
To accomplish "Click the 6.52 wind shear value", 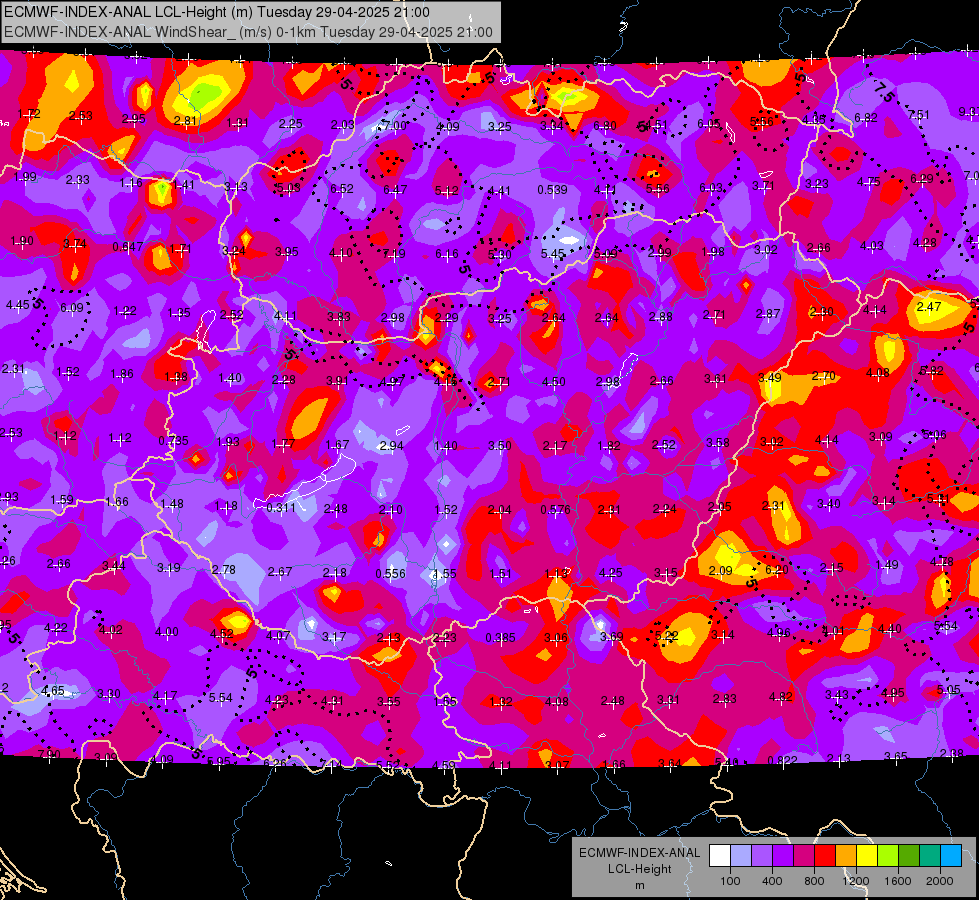I will pyautogui.click(x=342, y=189).
